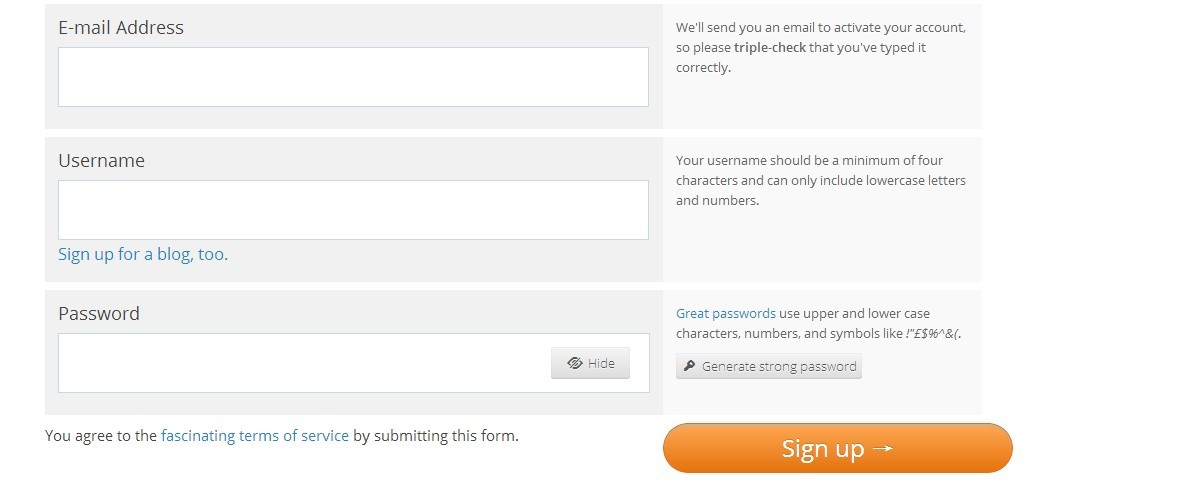Click inside the Username input field
This screenshot has height=481, width=1177.
point(354,210)
